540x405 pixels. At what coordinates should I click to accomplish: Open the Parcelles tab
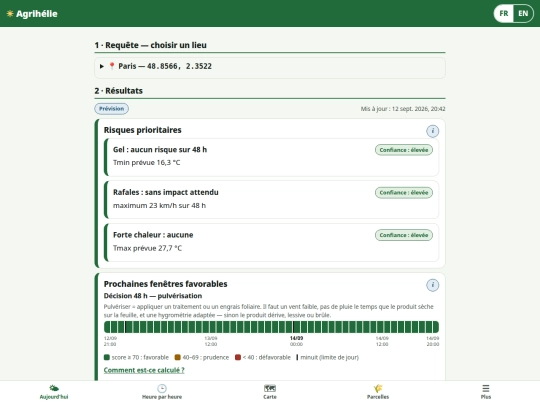coord(378,392)
